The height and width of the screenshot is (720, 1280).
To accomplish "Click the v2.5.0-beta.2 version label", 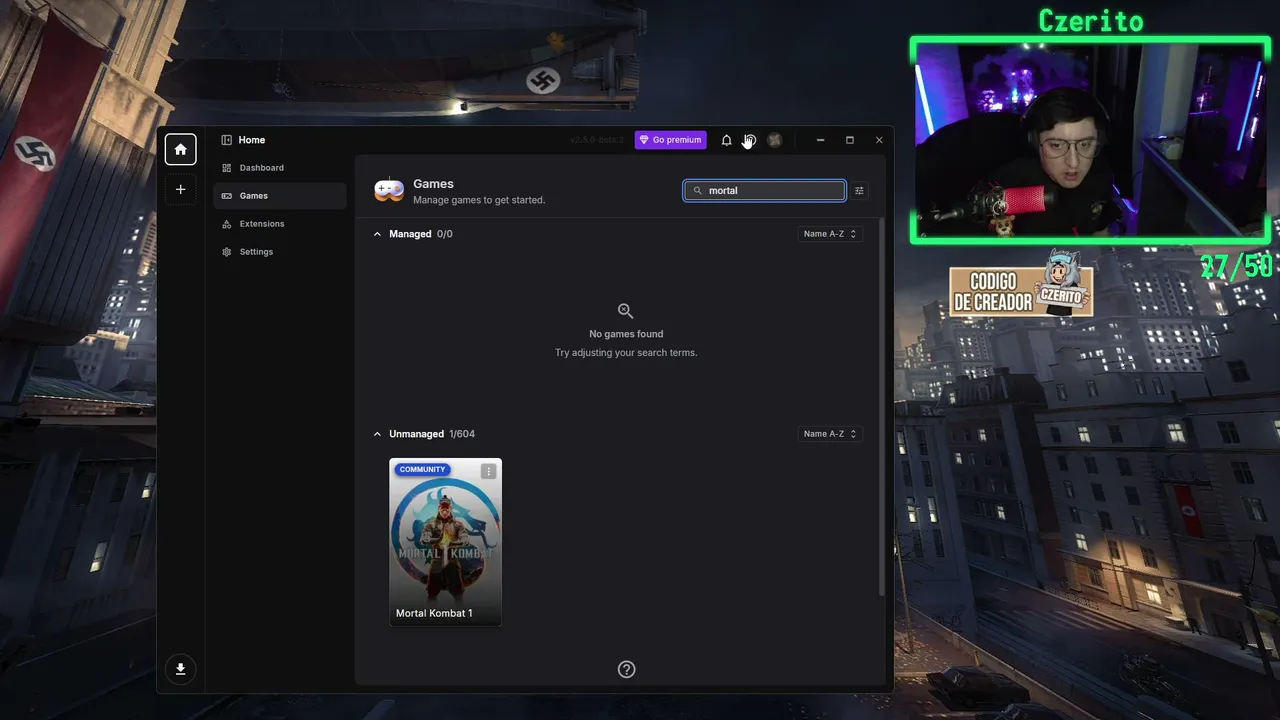I will (x=597, y=140).
